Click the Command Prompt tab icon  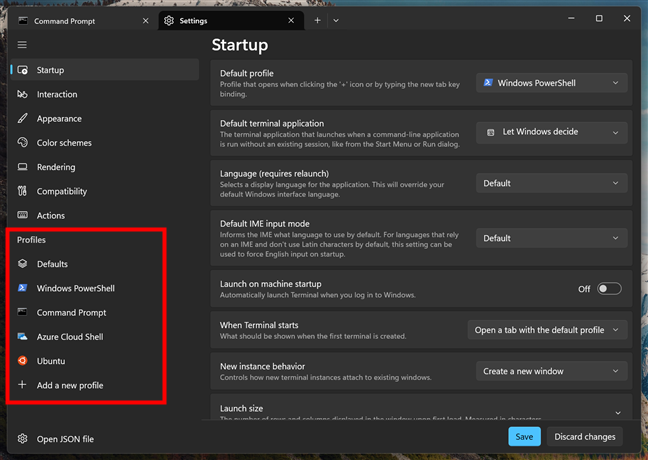23,21
